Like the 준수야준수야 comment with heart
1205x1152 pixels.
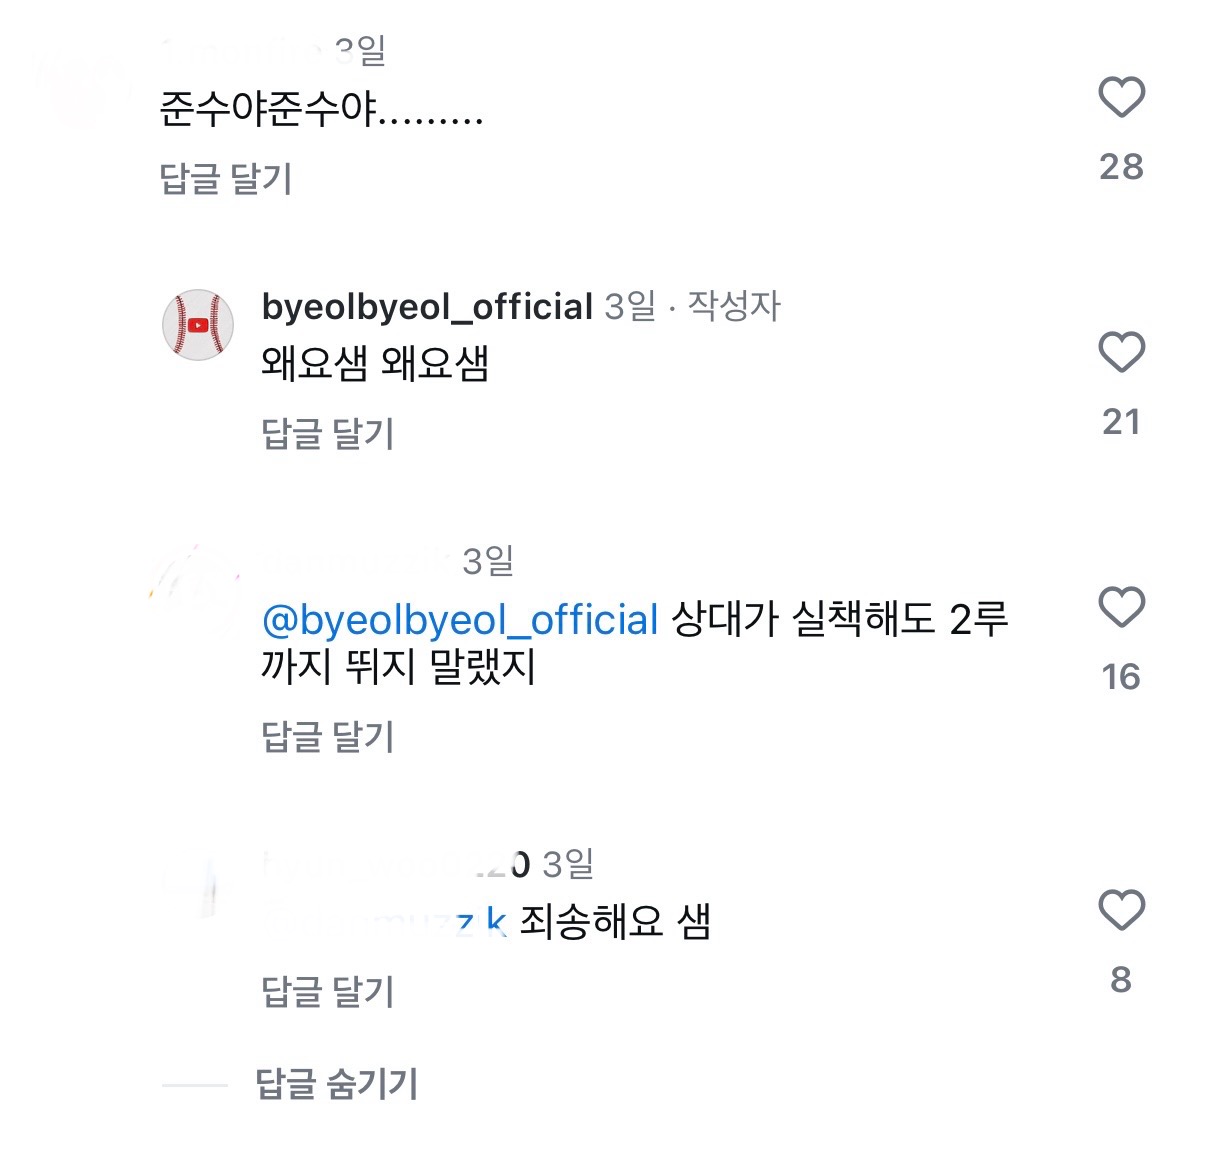tap(1121, 97)
